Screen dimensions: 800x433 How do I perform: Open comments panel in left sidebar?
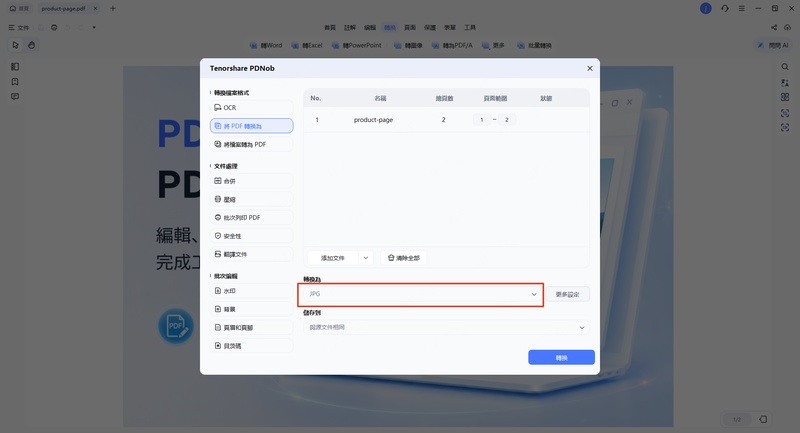[x=15, y=96]
